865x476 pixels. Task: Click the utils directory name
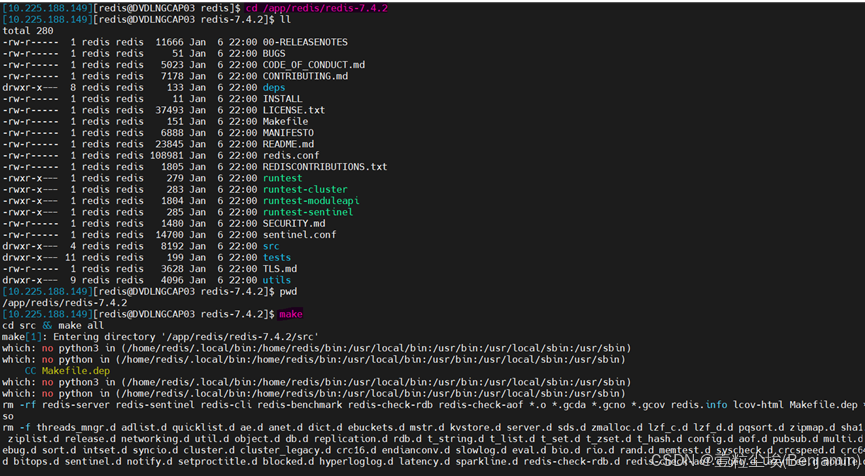point(276,280)
